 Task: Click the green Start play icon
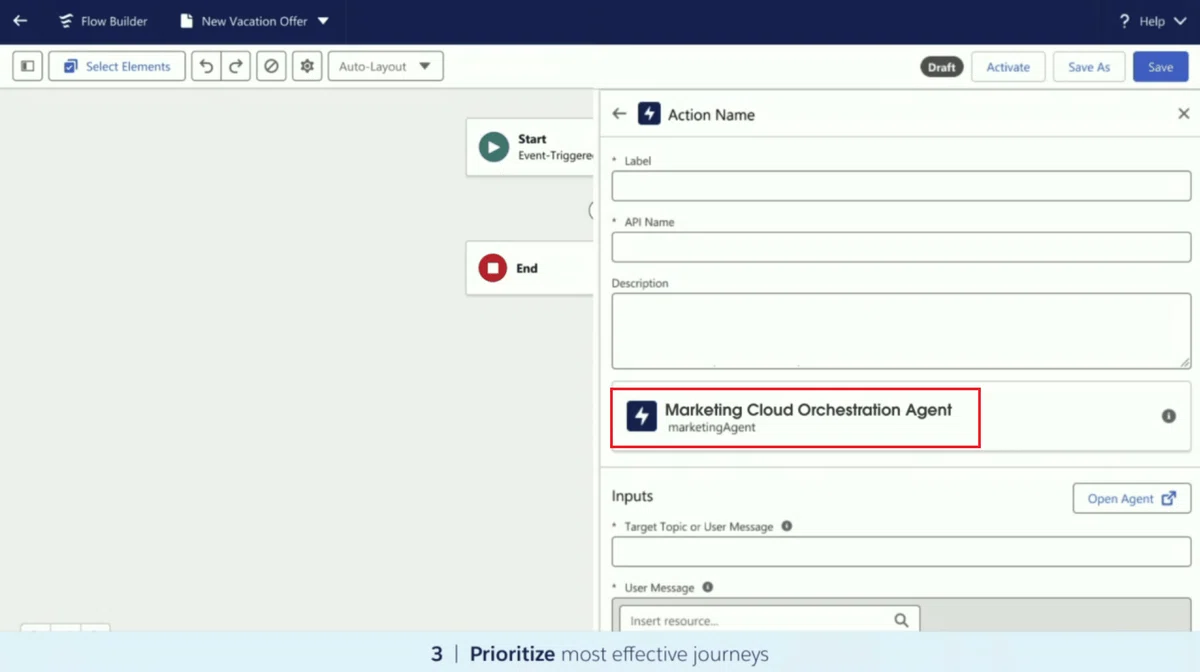pyautogui.click(x=493, y=147)
